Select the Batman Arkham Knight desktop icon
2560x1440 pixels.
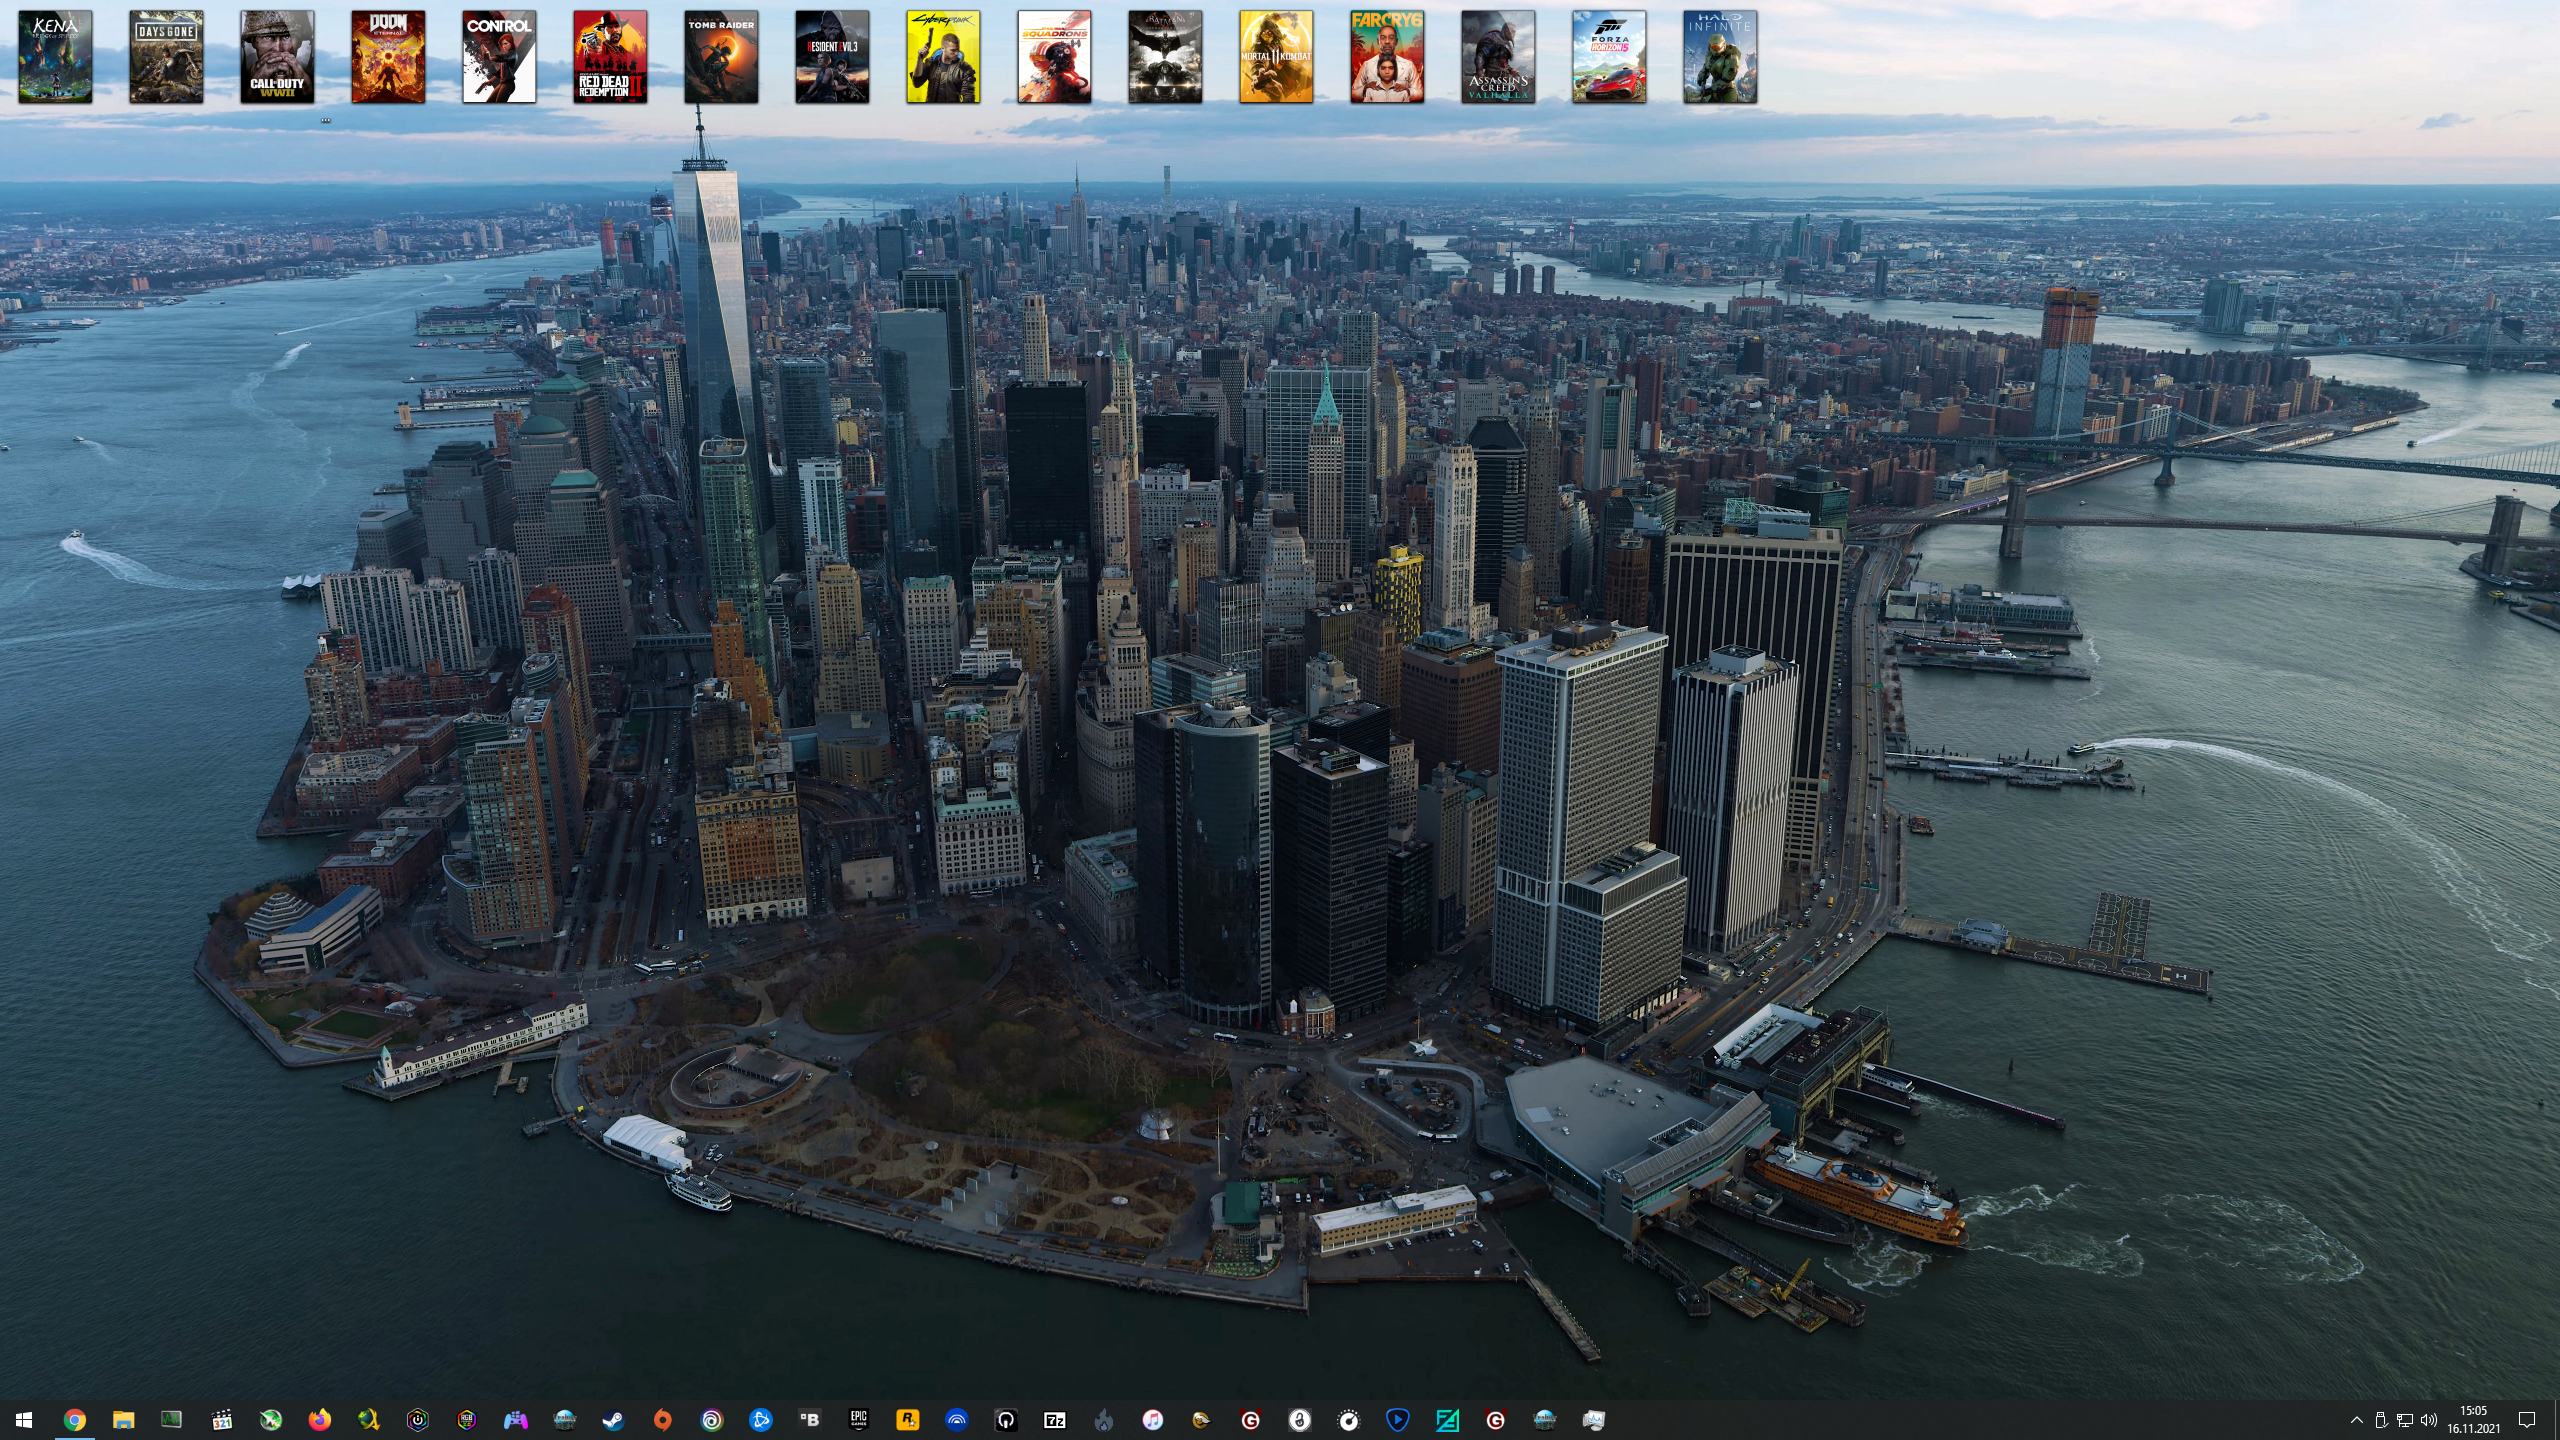coord(1165,57)
